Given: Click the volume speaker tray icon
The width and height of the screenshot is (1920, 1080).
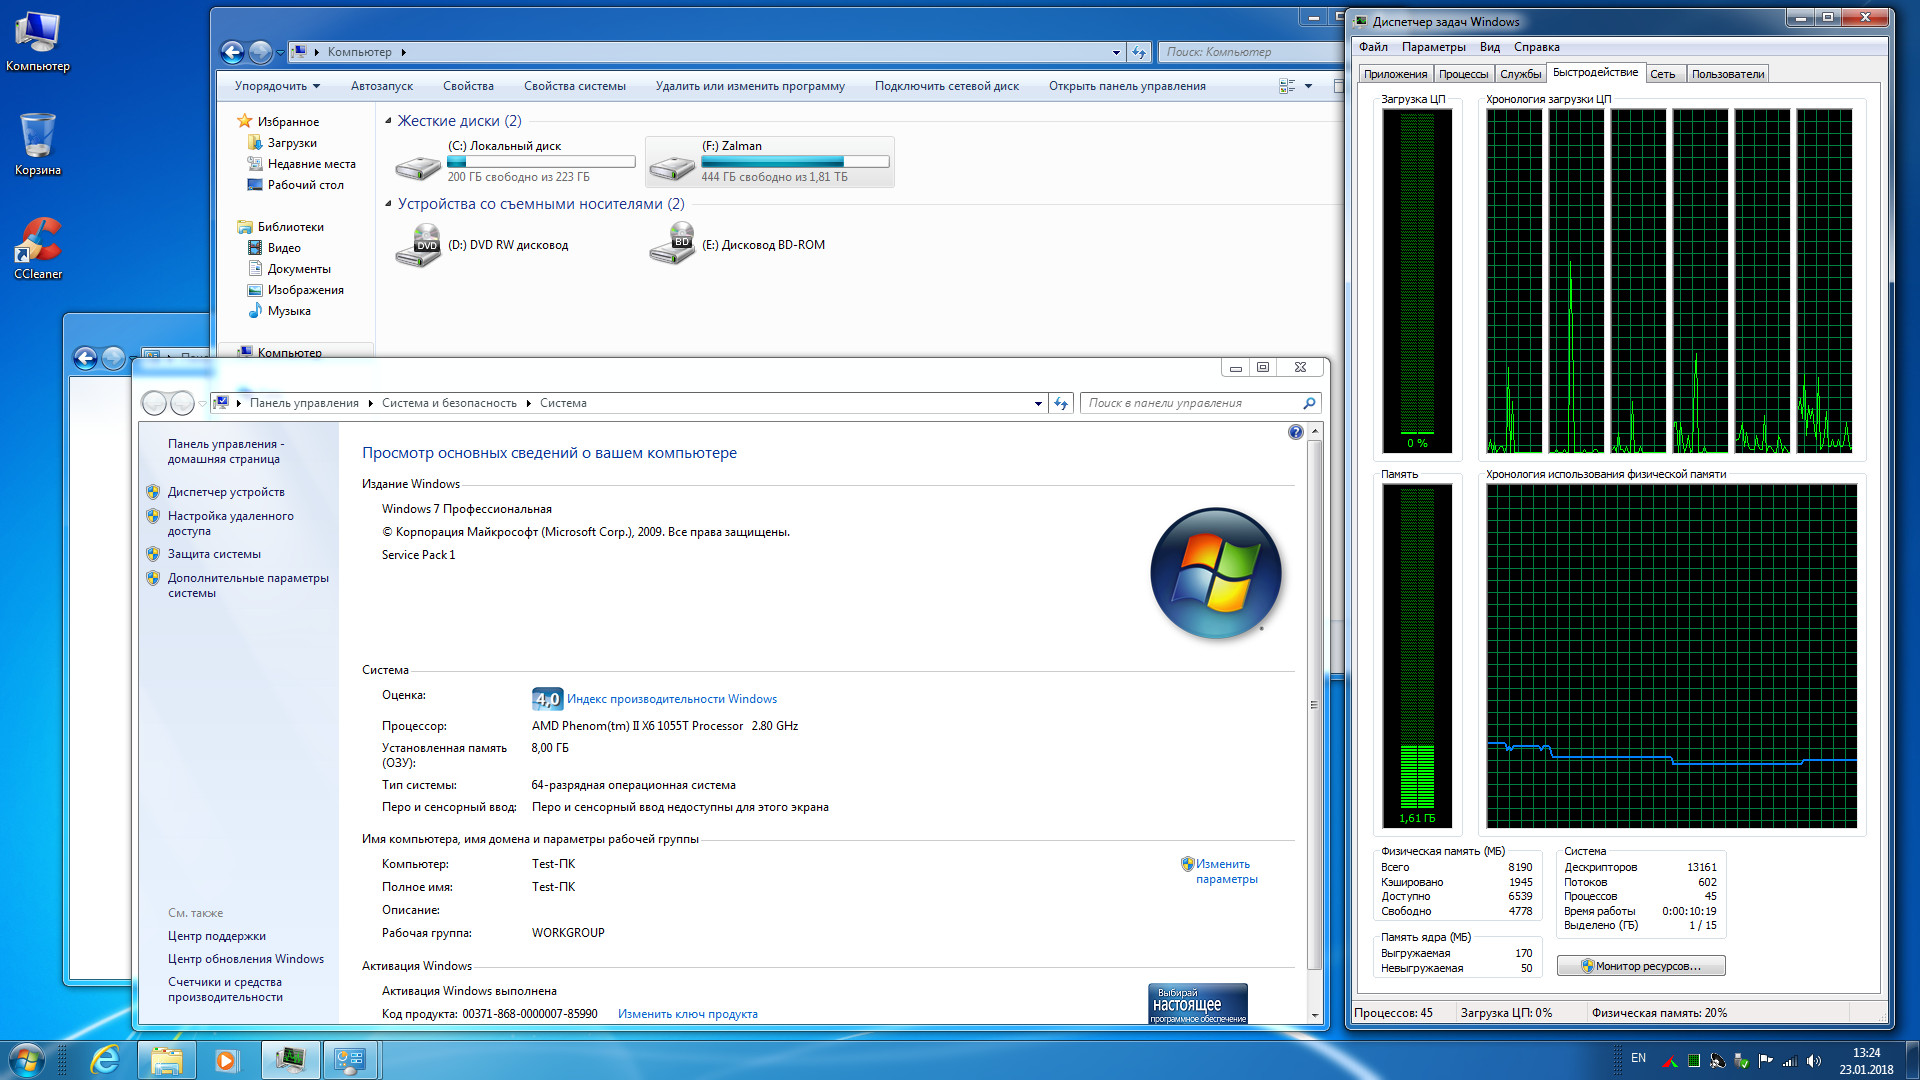Looking at the screenshot, I should pyautogui.click(x=1814, y=1061).
